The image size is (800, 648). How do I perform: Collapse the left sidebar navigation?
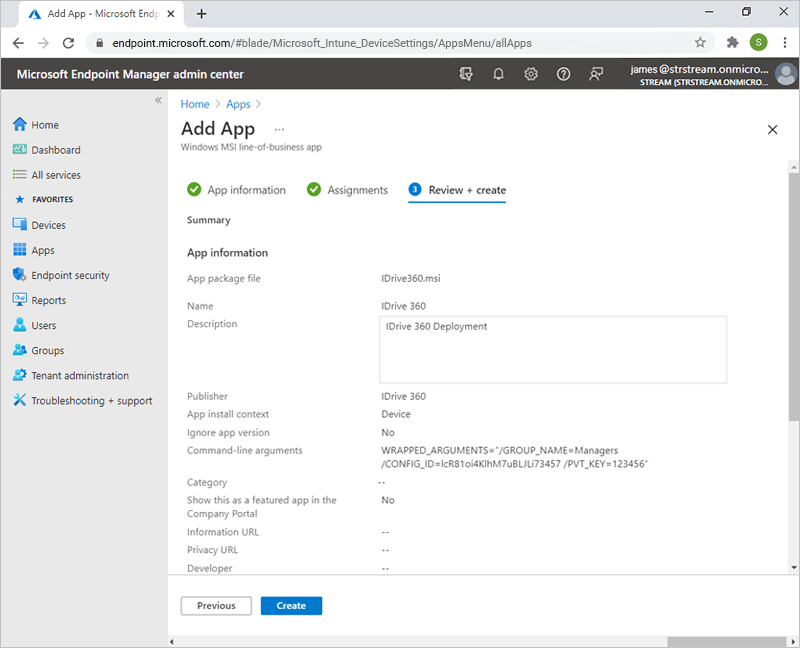[x=158, y=101]
